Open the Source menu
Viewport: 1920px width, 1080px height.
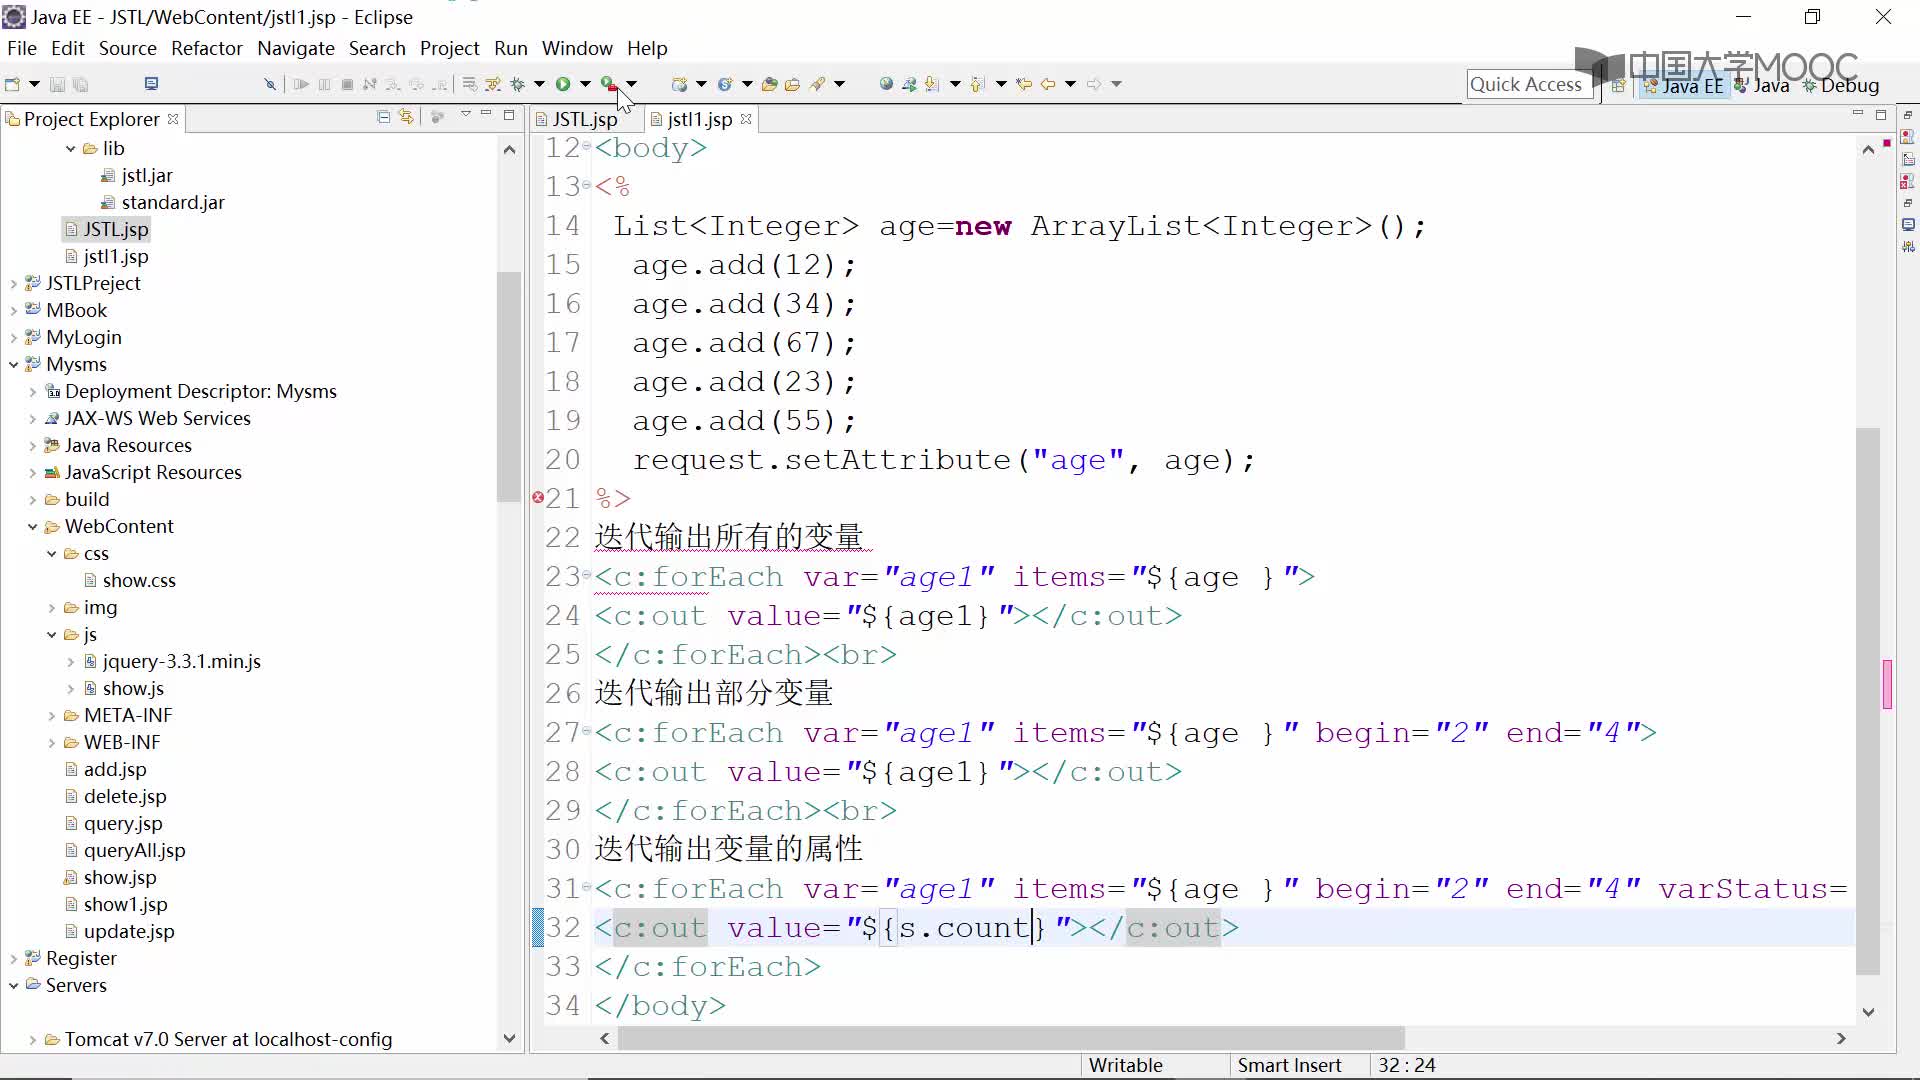[127, 48]
